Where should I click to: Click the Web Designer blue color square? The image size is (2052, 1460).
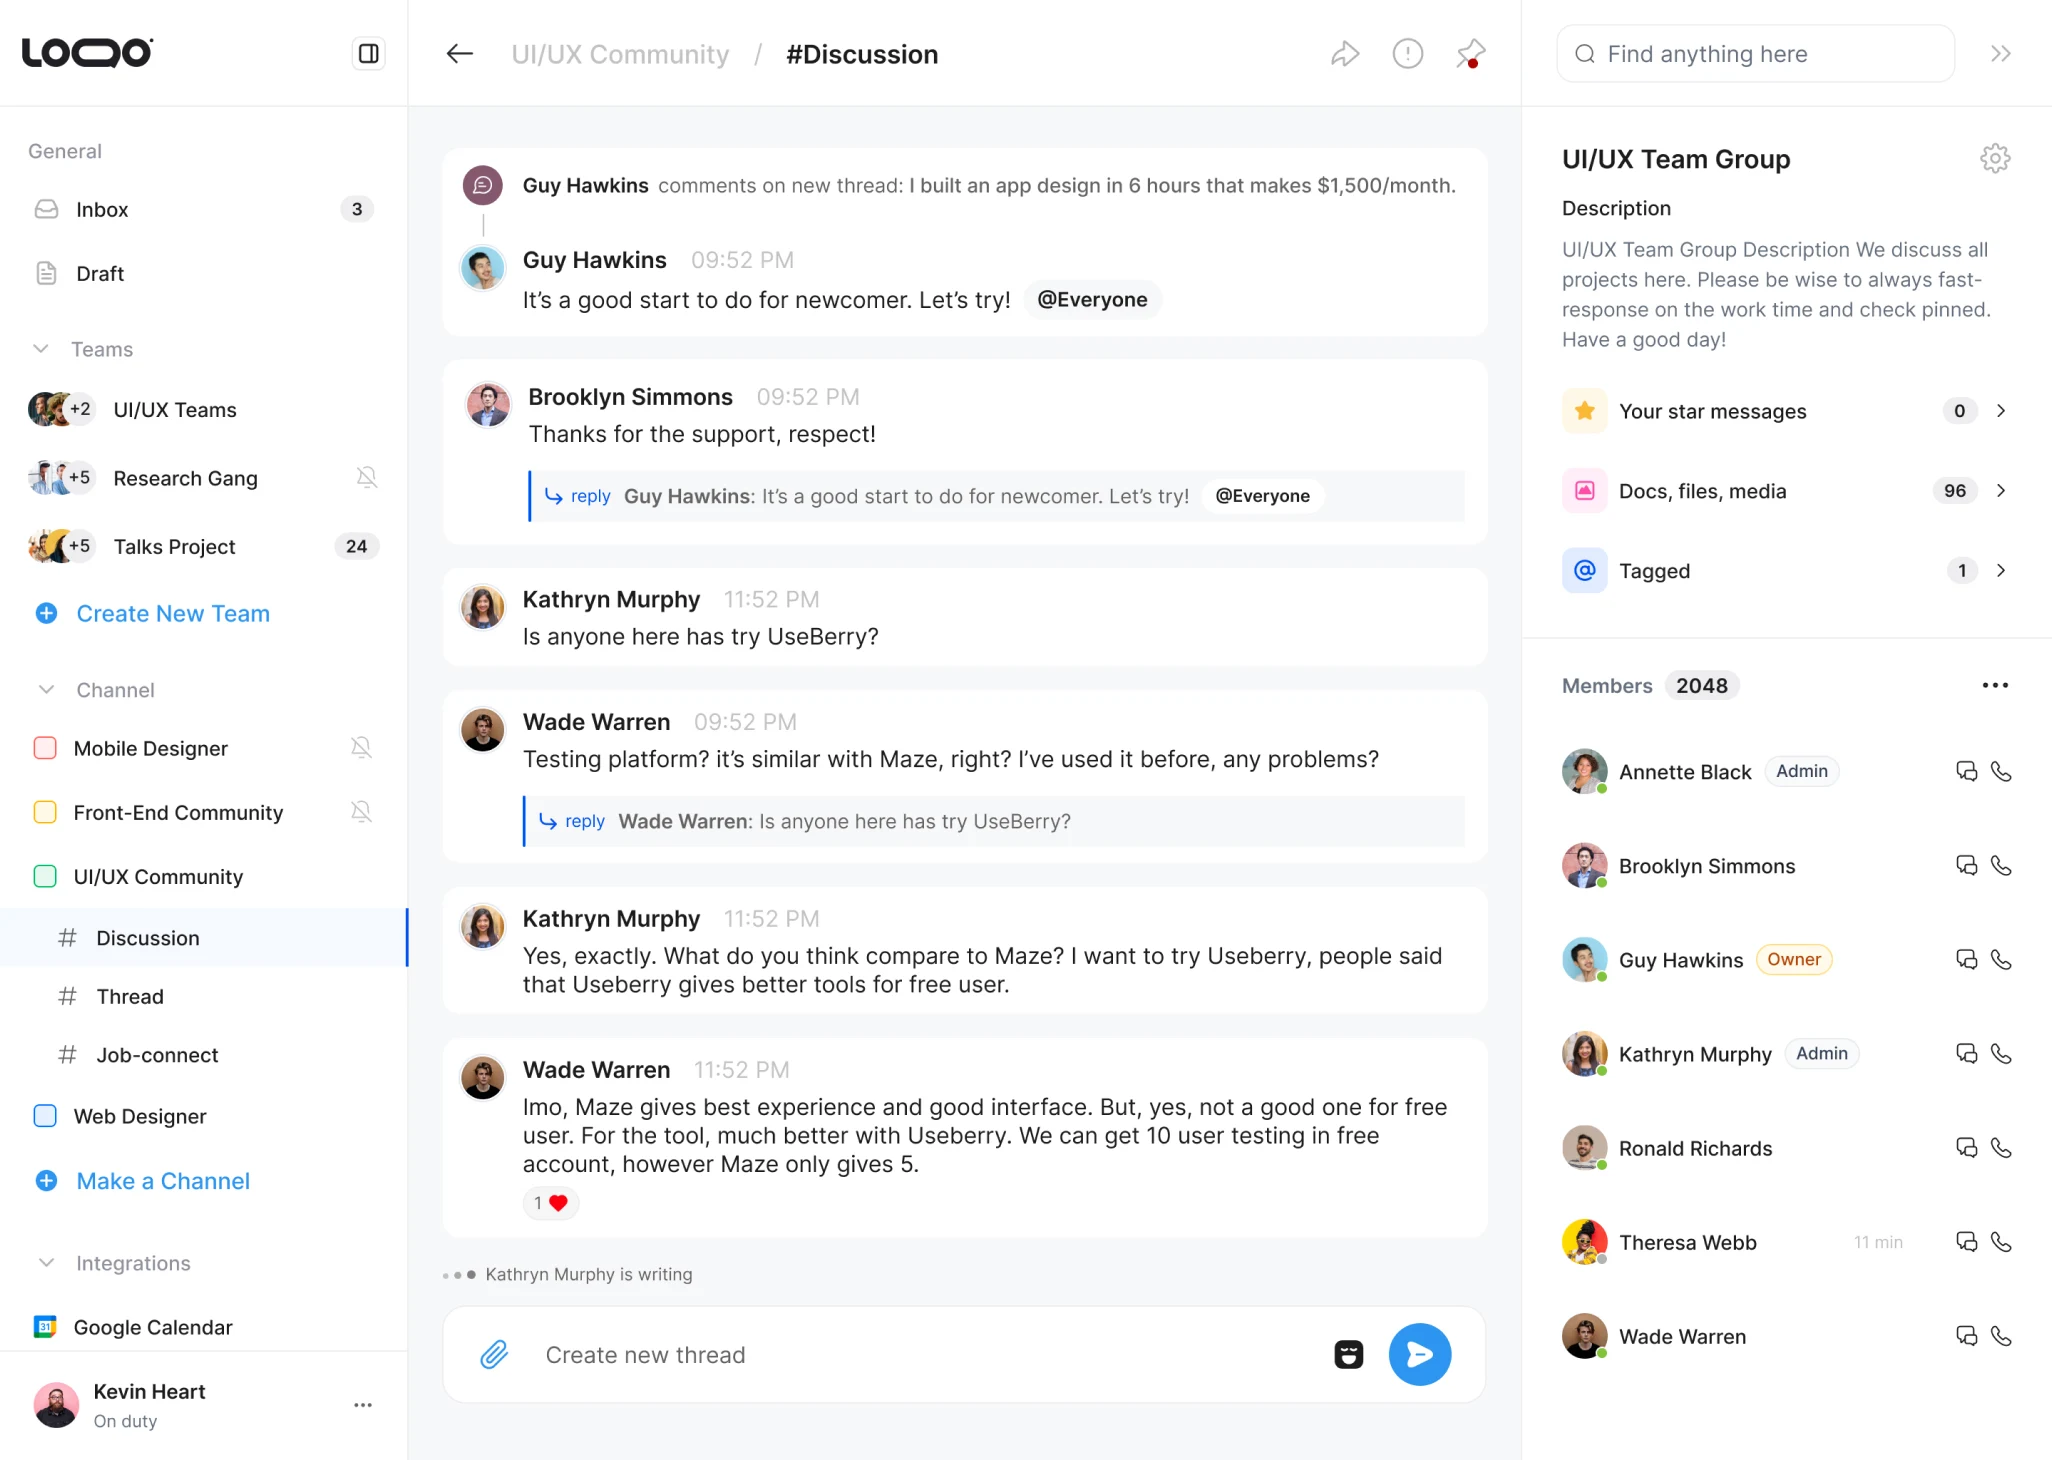click(45, 1116)
